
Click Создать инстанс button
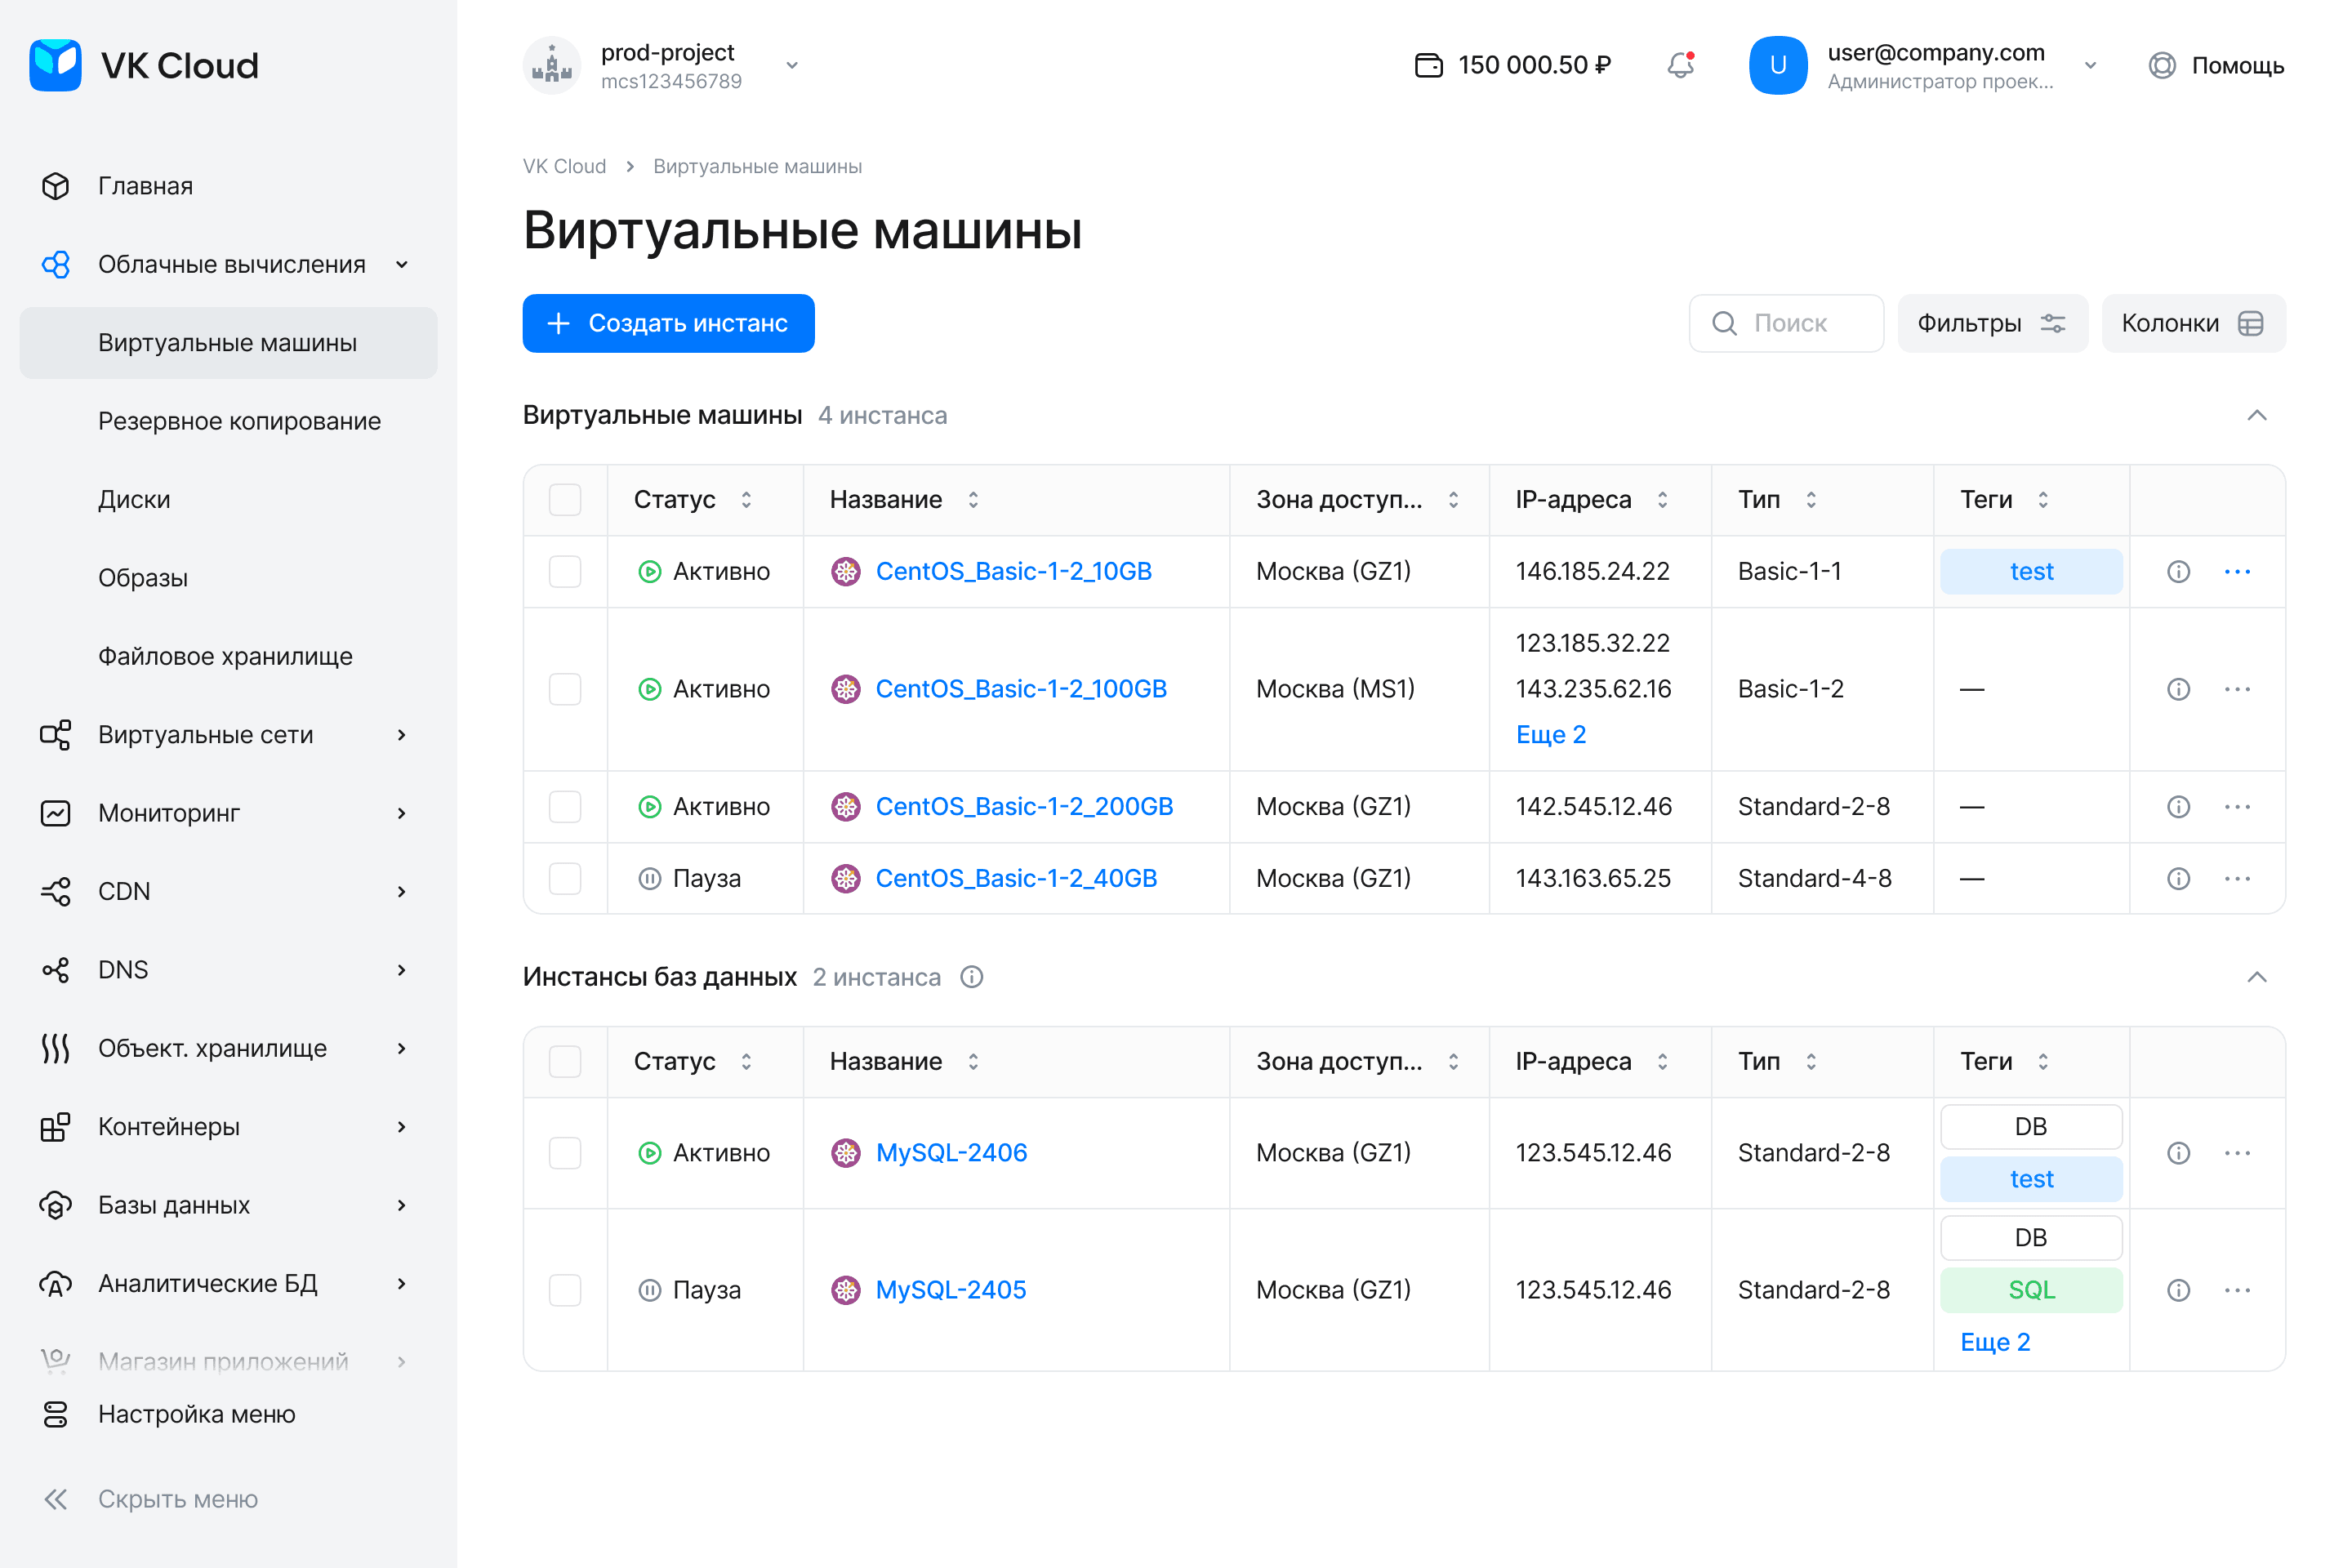click(668, 323)
